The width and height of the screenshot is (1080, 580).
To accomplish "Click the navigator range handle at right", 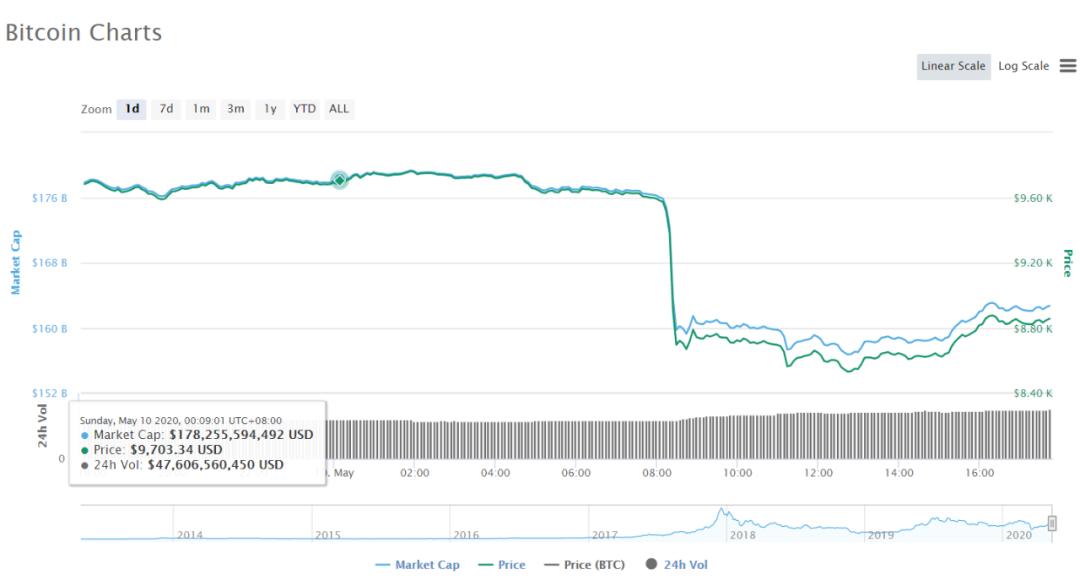I will pos(1052,523).
